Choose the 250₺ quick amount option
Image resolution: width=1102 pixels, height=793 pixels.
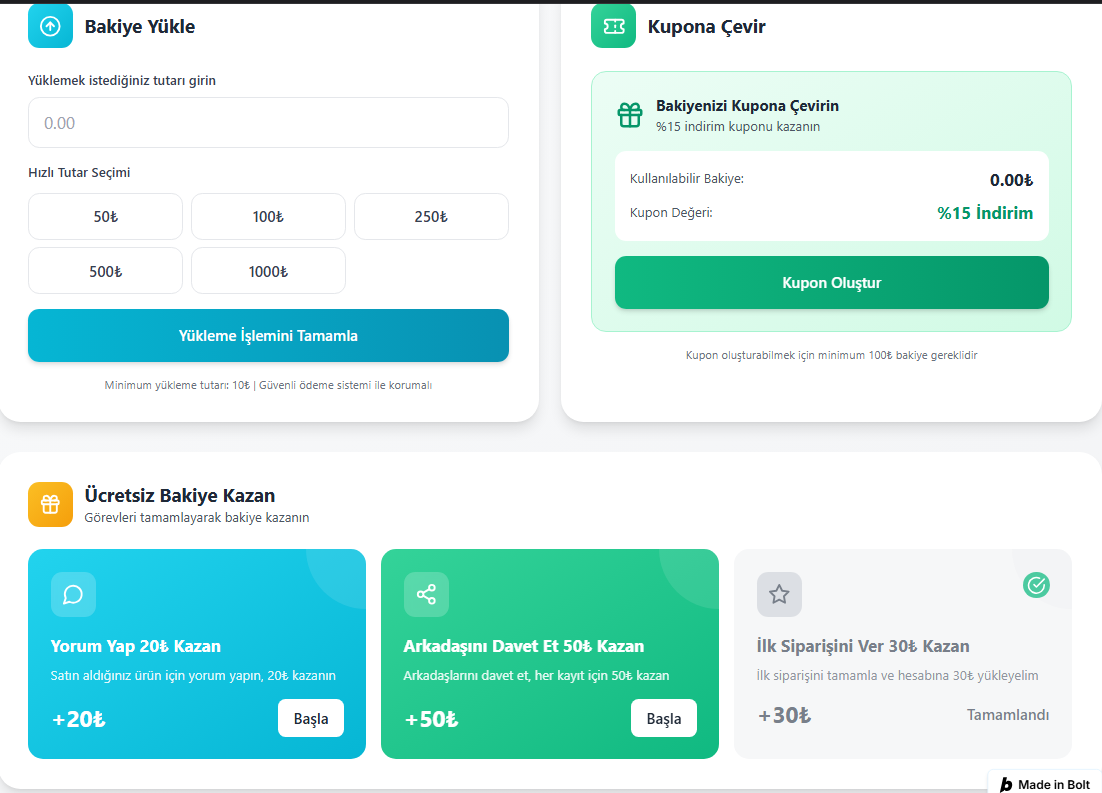(431, 217)
